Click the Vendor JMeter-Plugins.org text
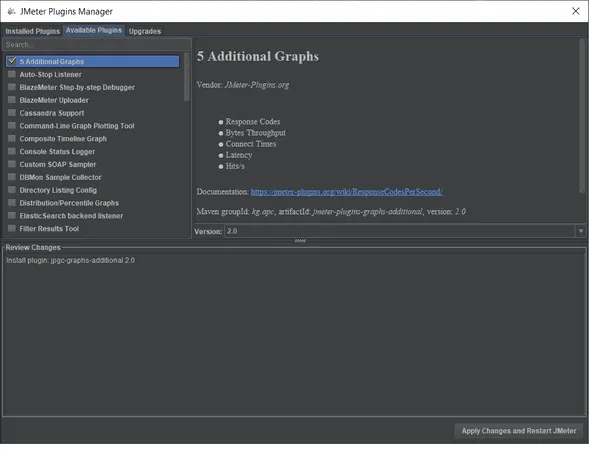 tap(243, 85)
